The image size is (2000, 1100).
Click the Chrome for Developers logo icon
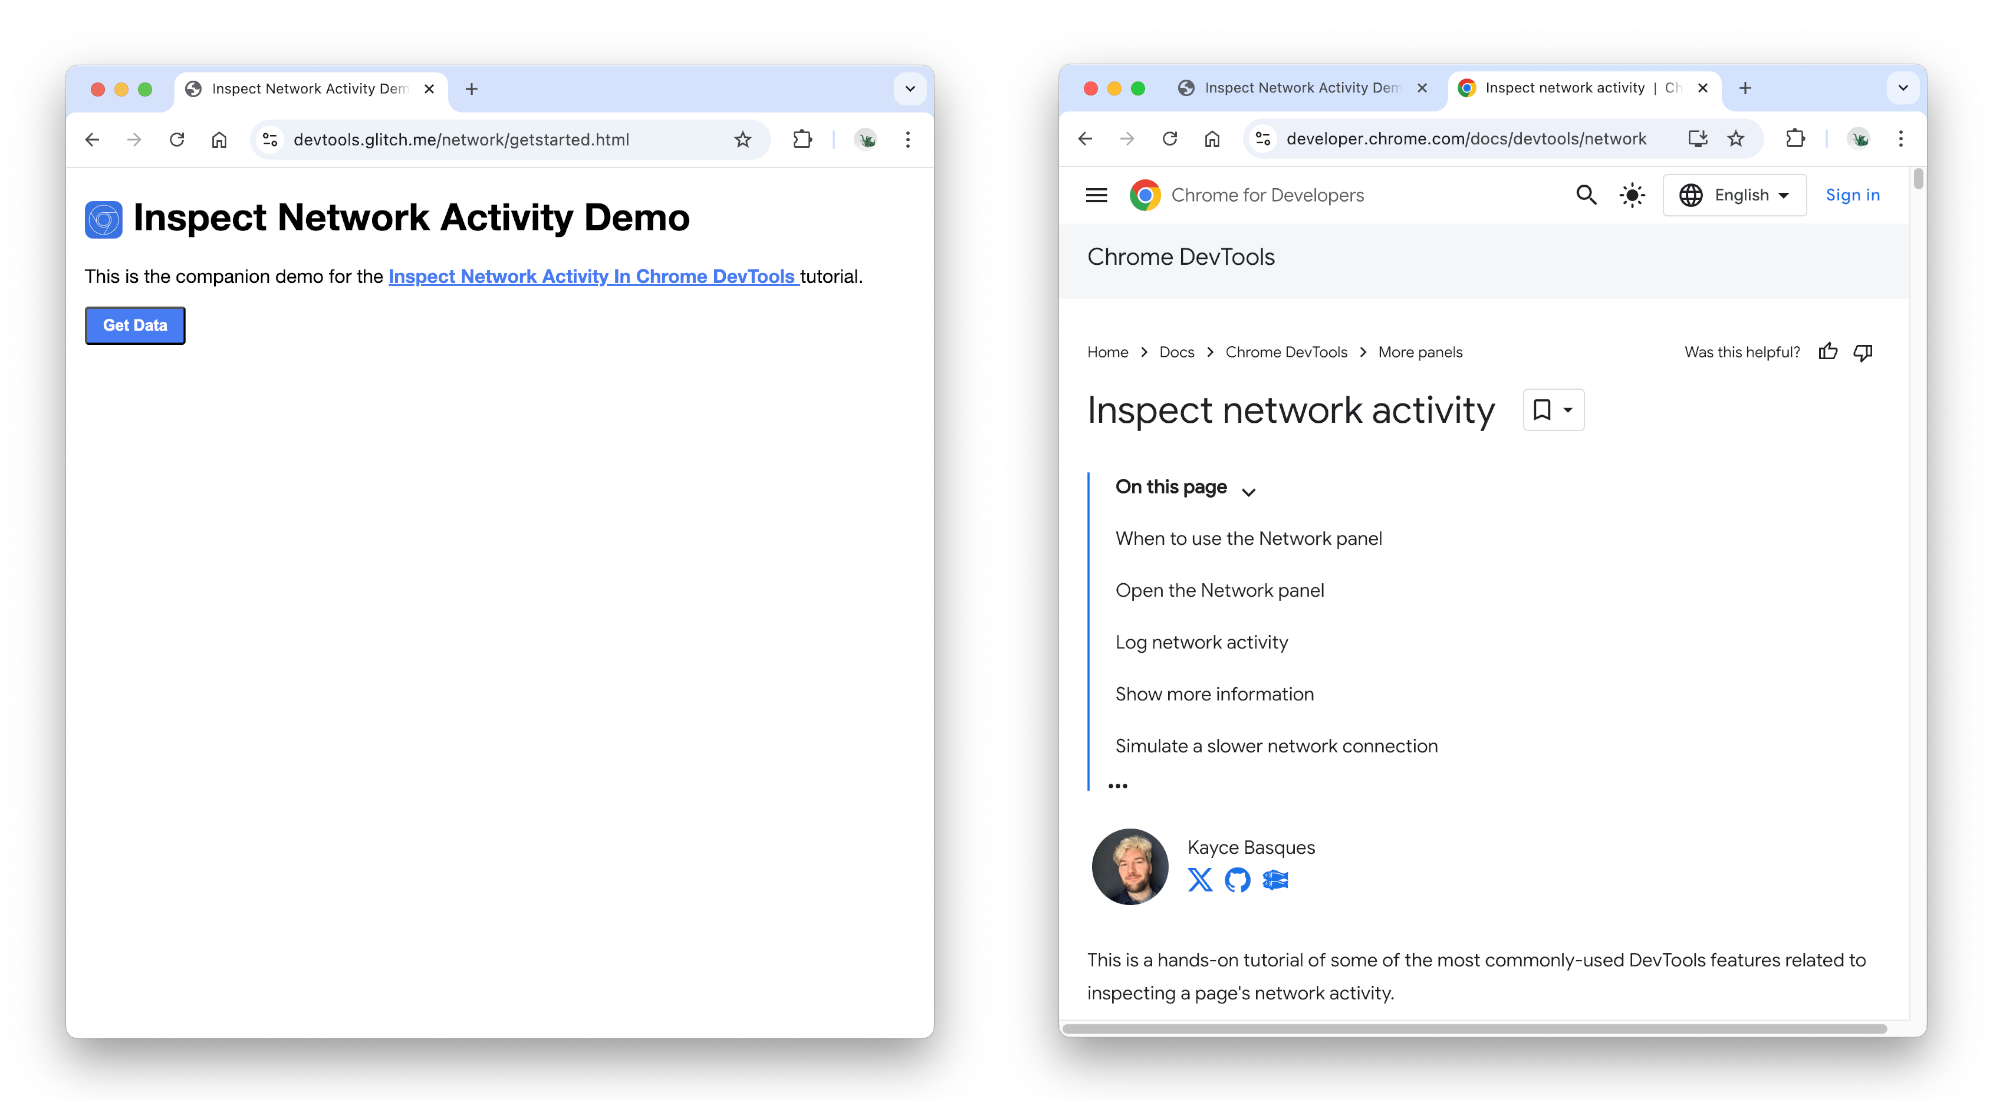1146,194
